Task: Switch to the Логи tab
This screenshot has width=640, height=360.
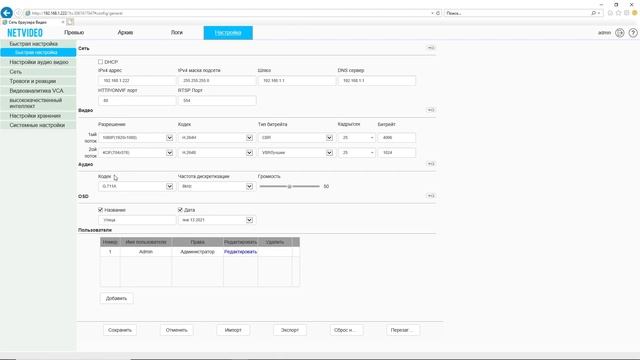Action: (x=177, y=33)
